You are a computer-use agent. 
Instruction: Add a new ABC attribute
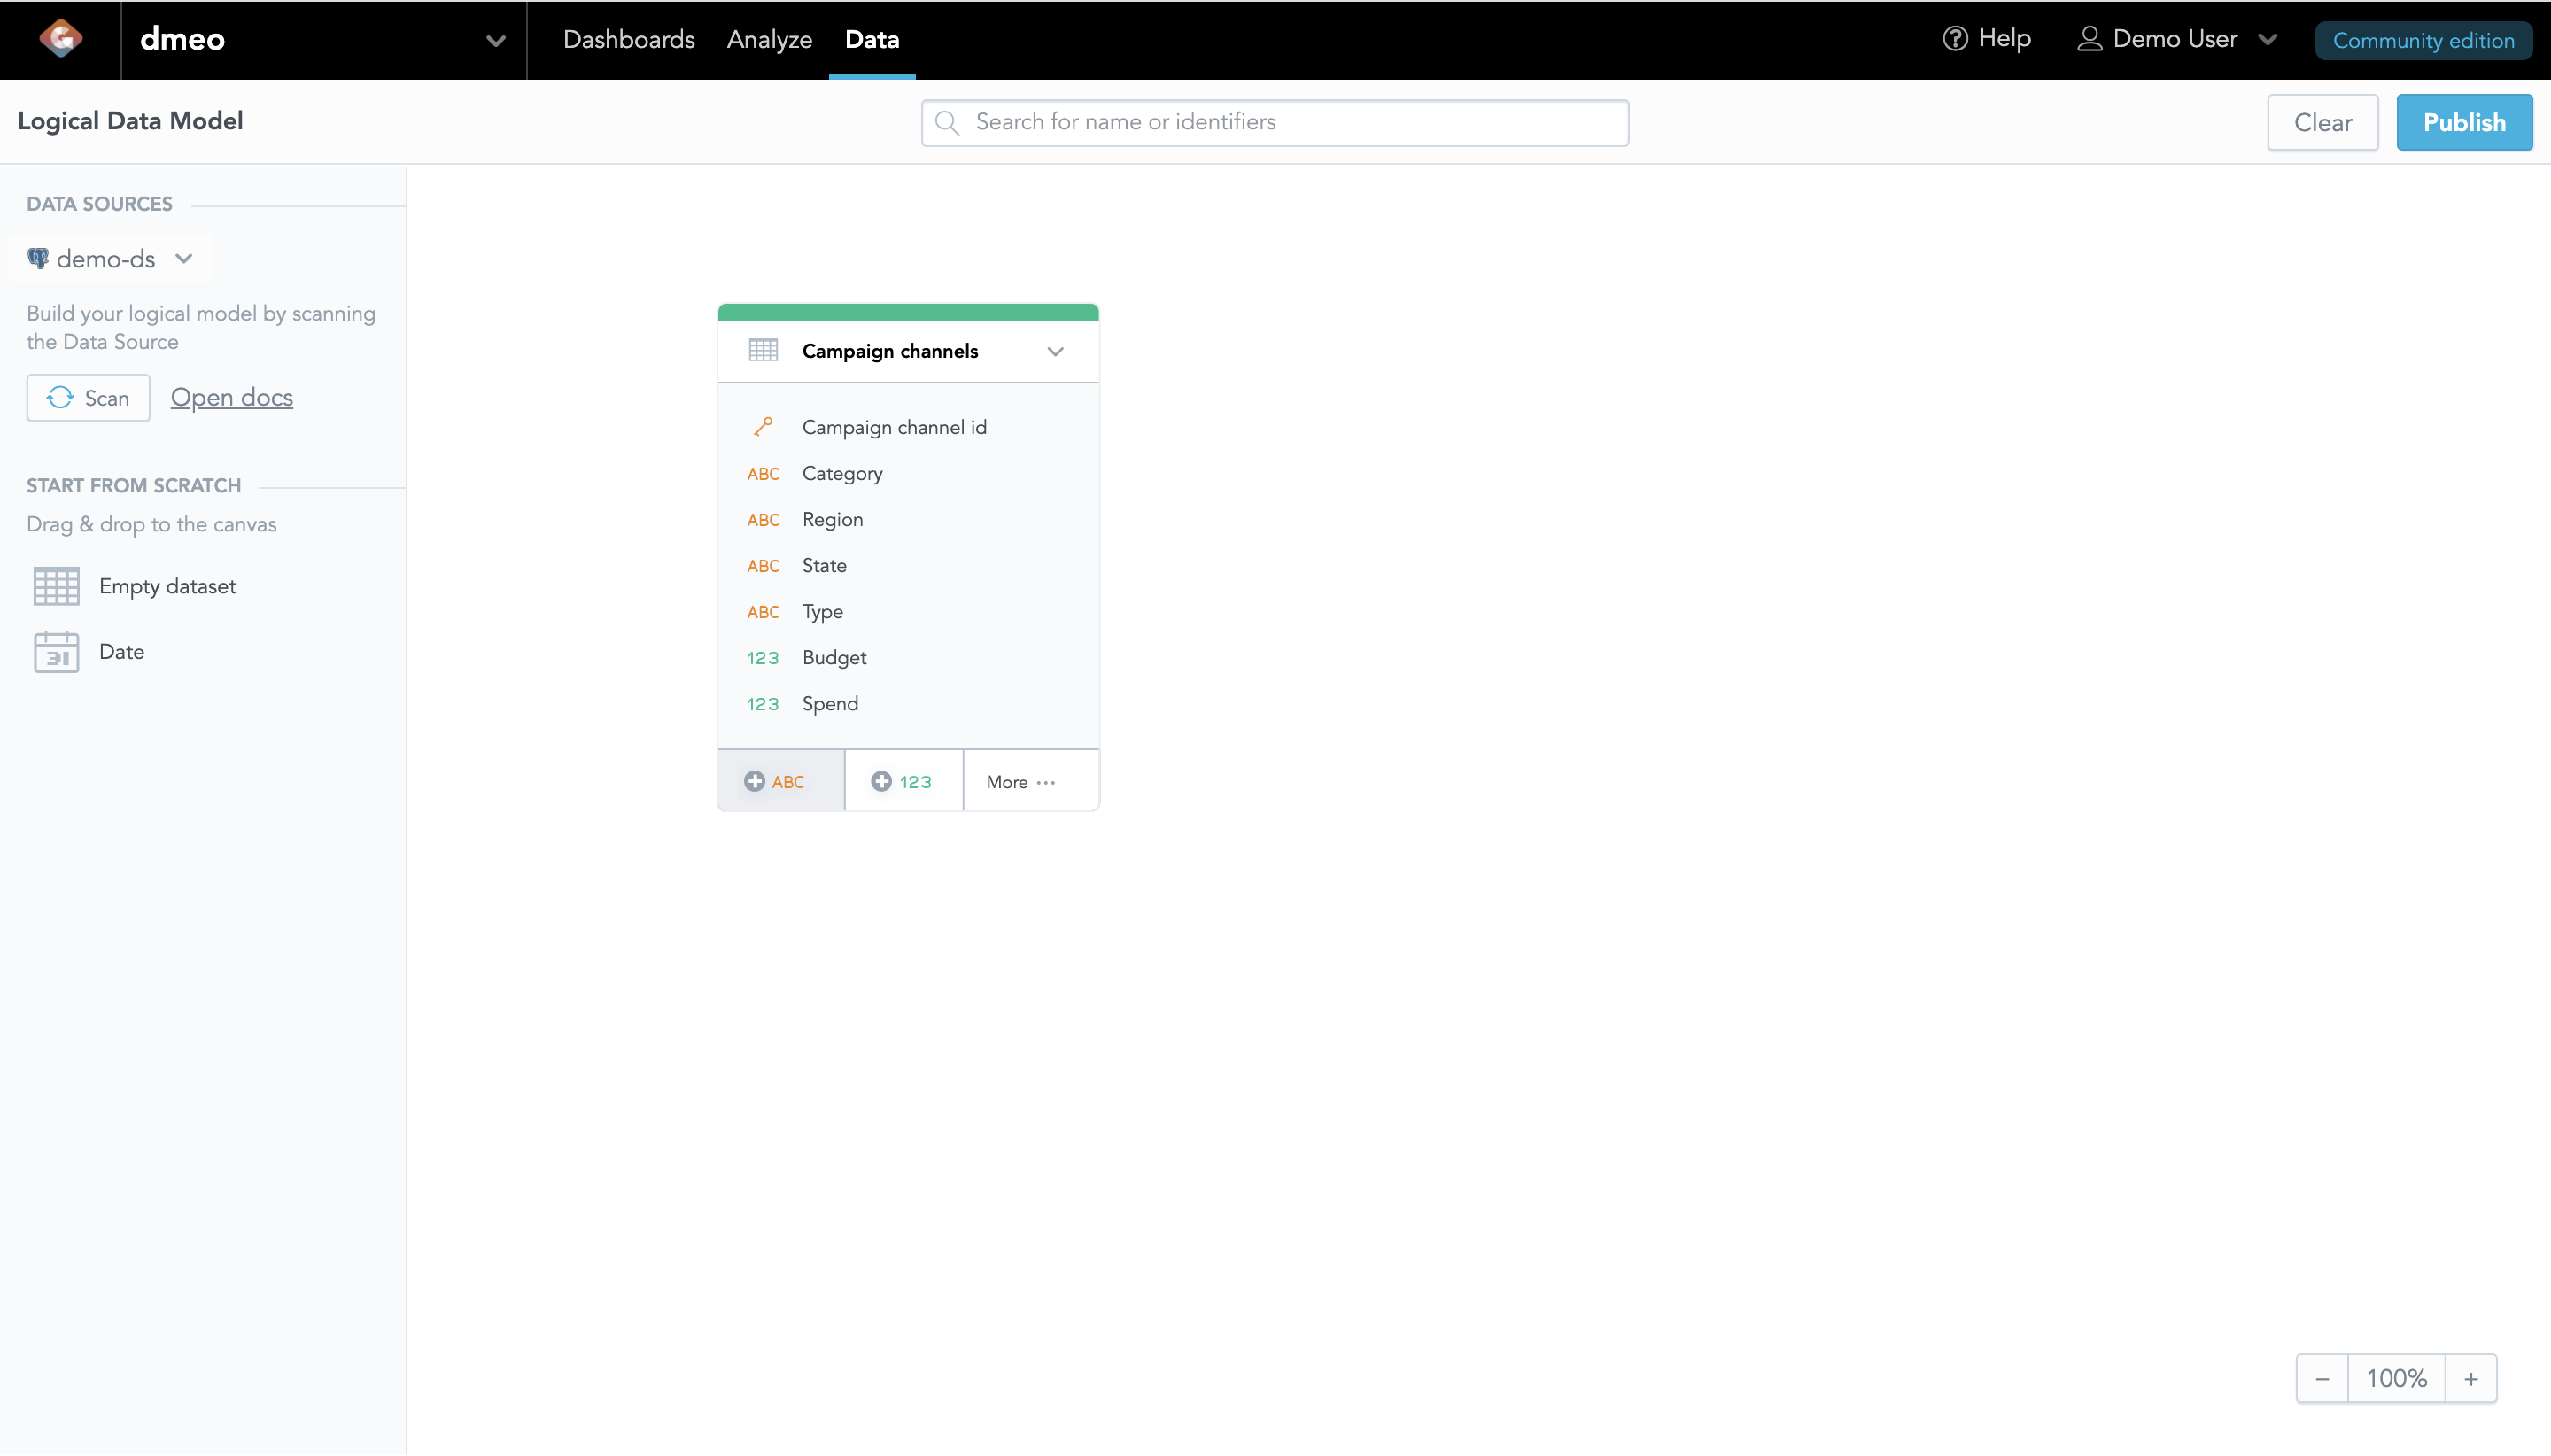[781, 781]
